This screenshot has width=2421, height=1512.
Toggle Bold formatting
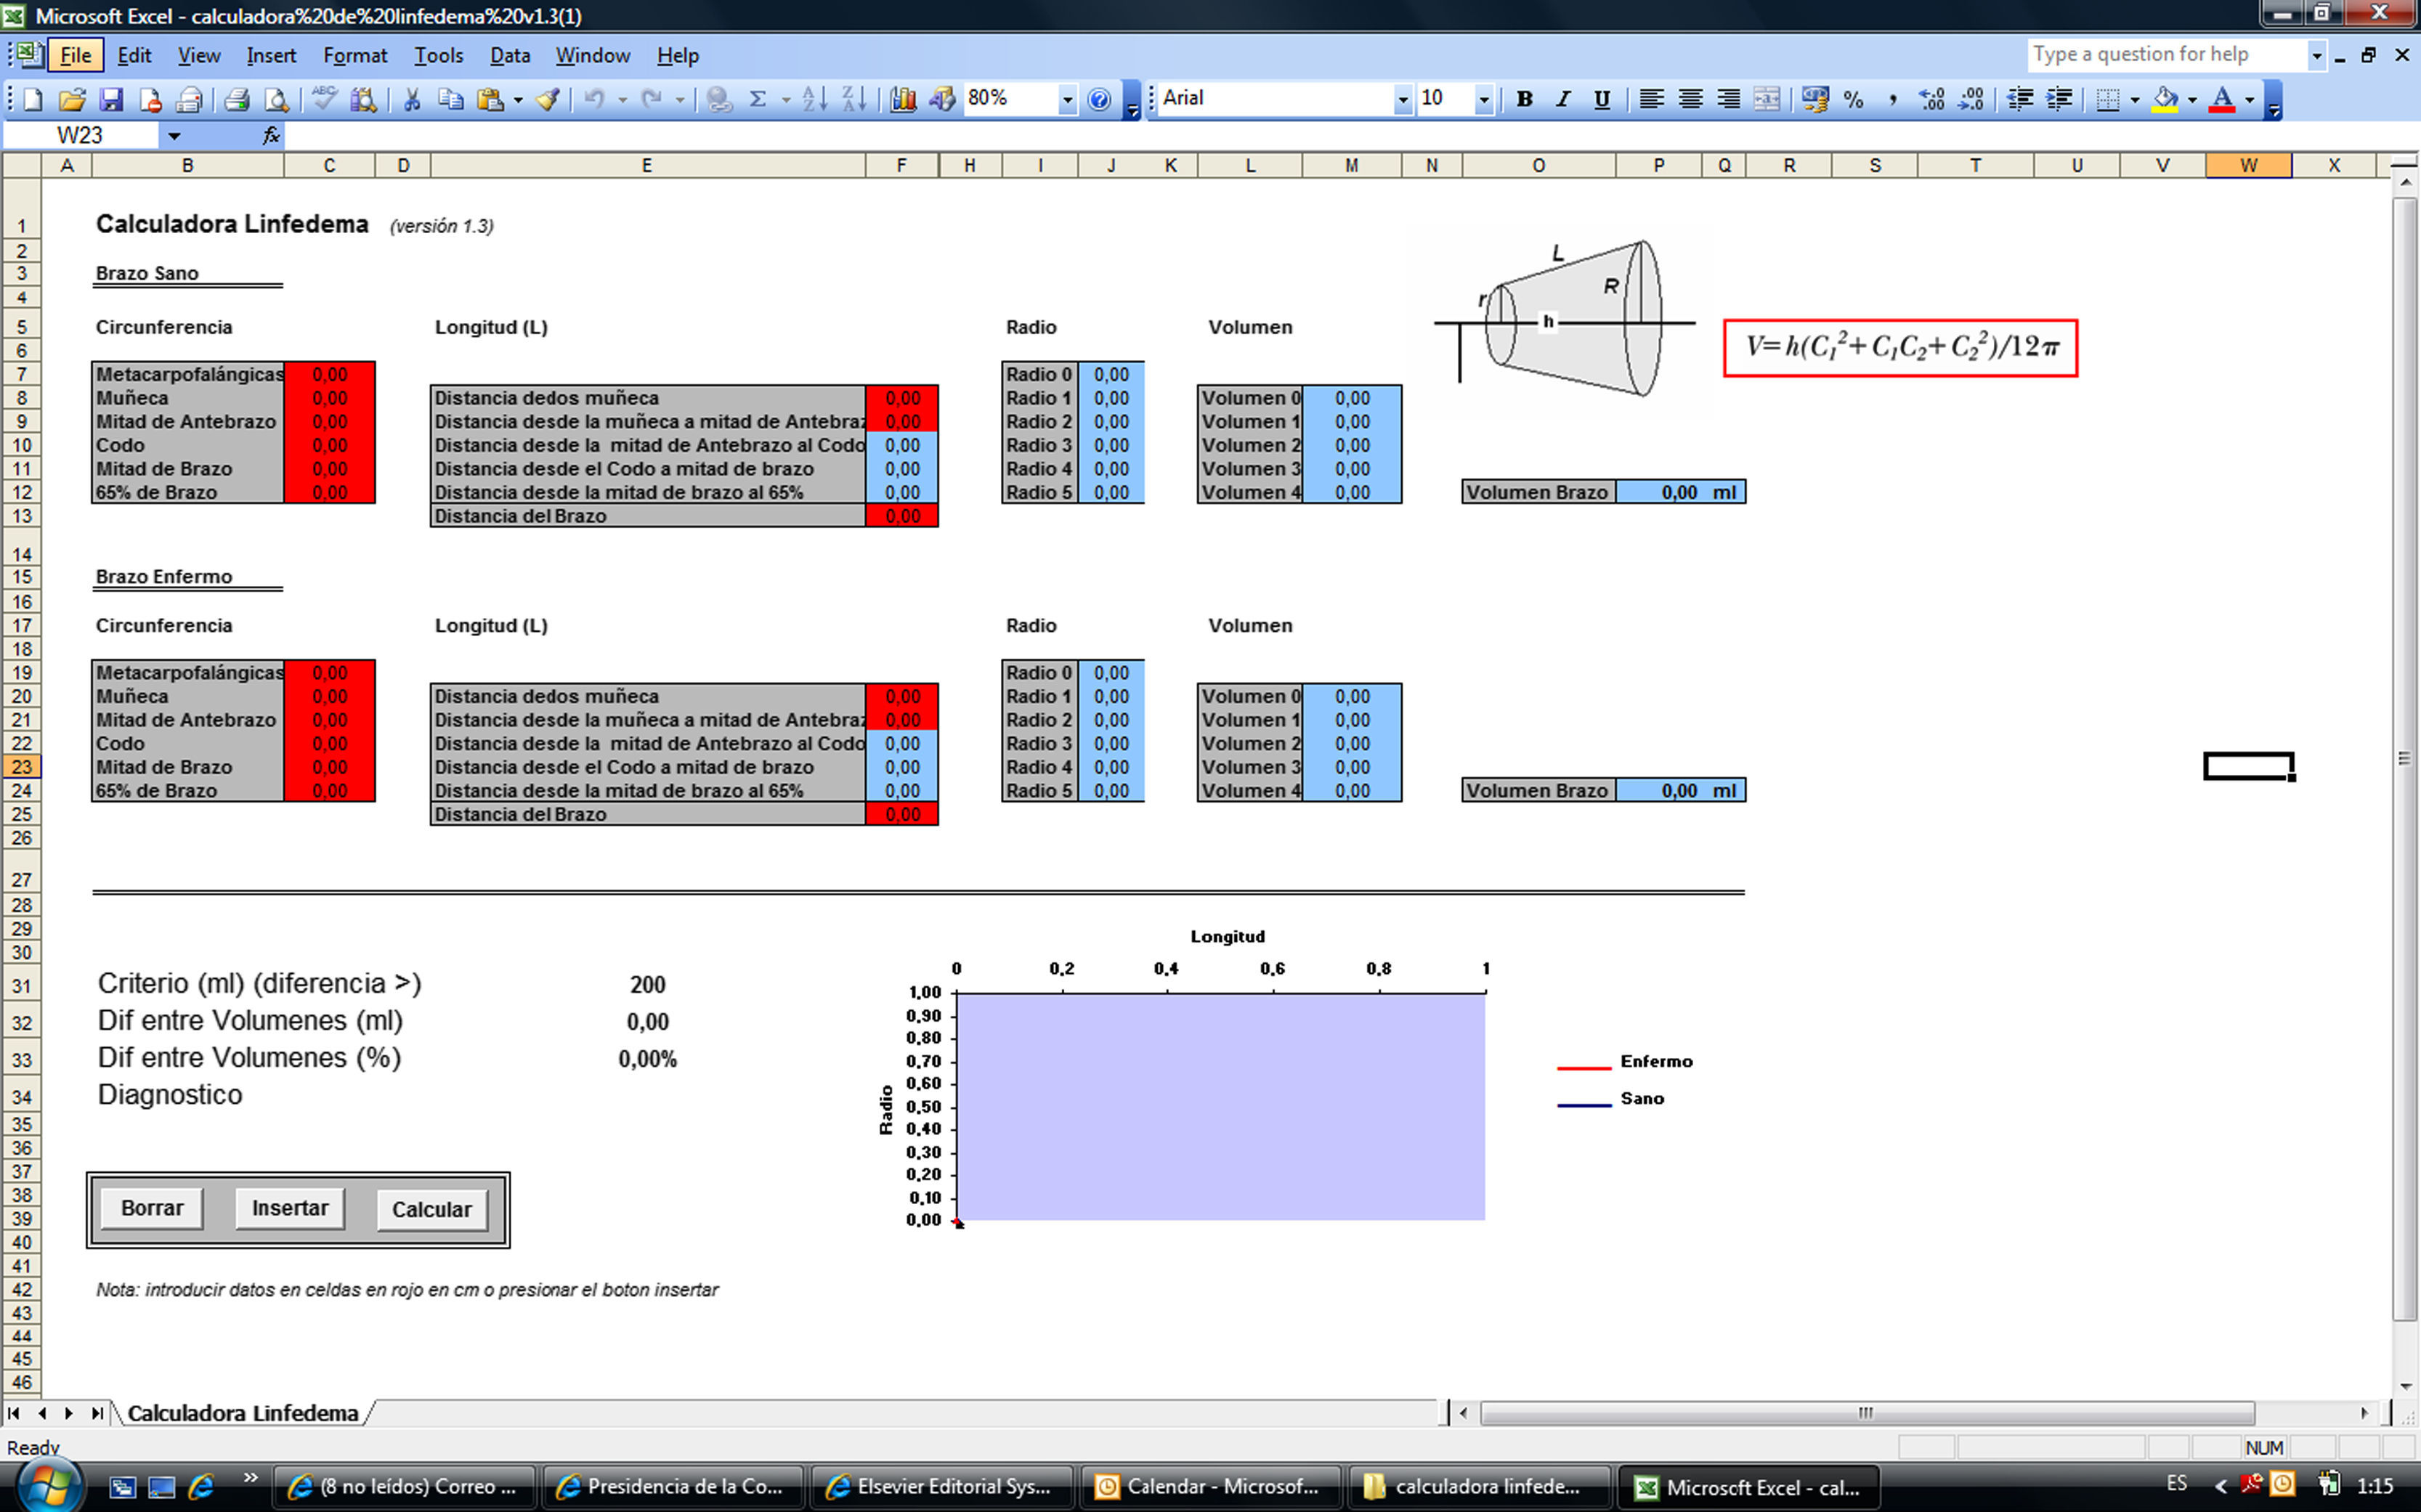tap(1524, 99)
